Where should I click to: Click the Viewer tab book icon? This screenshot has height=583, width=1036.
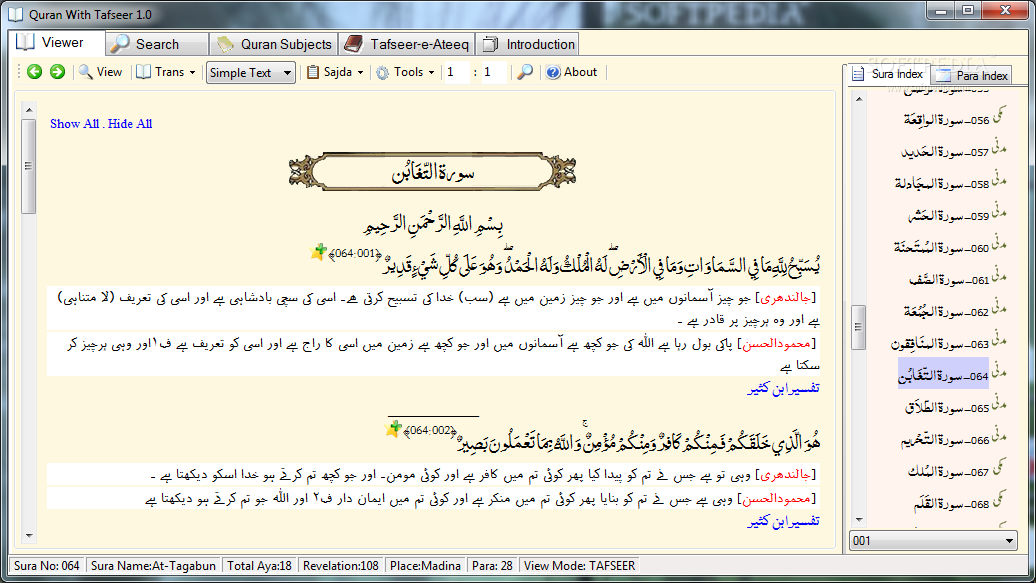(25, 42)
